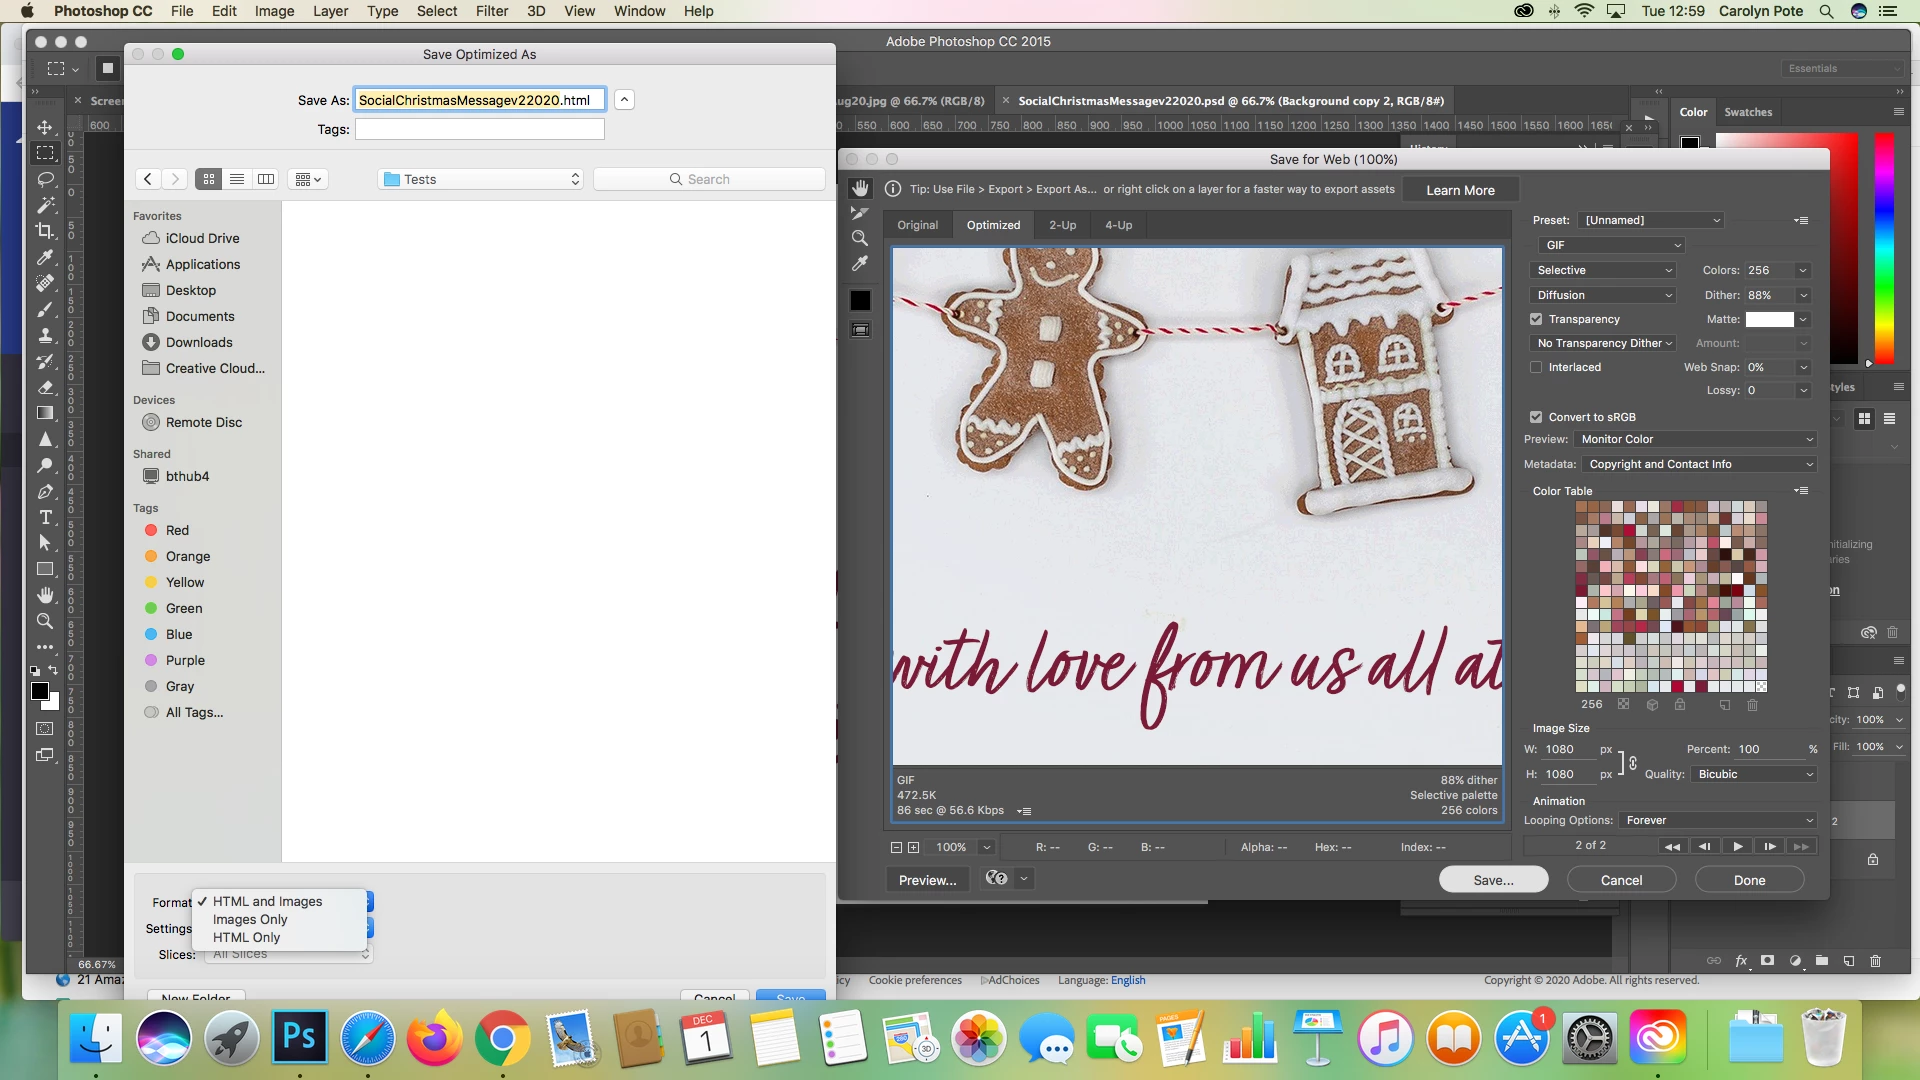
Task: Enable the Interlaced checkbox
Action: coord(1536,367)
